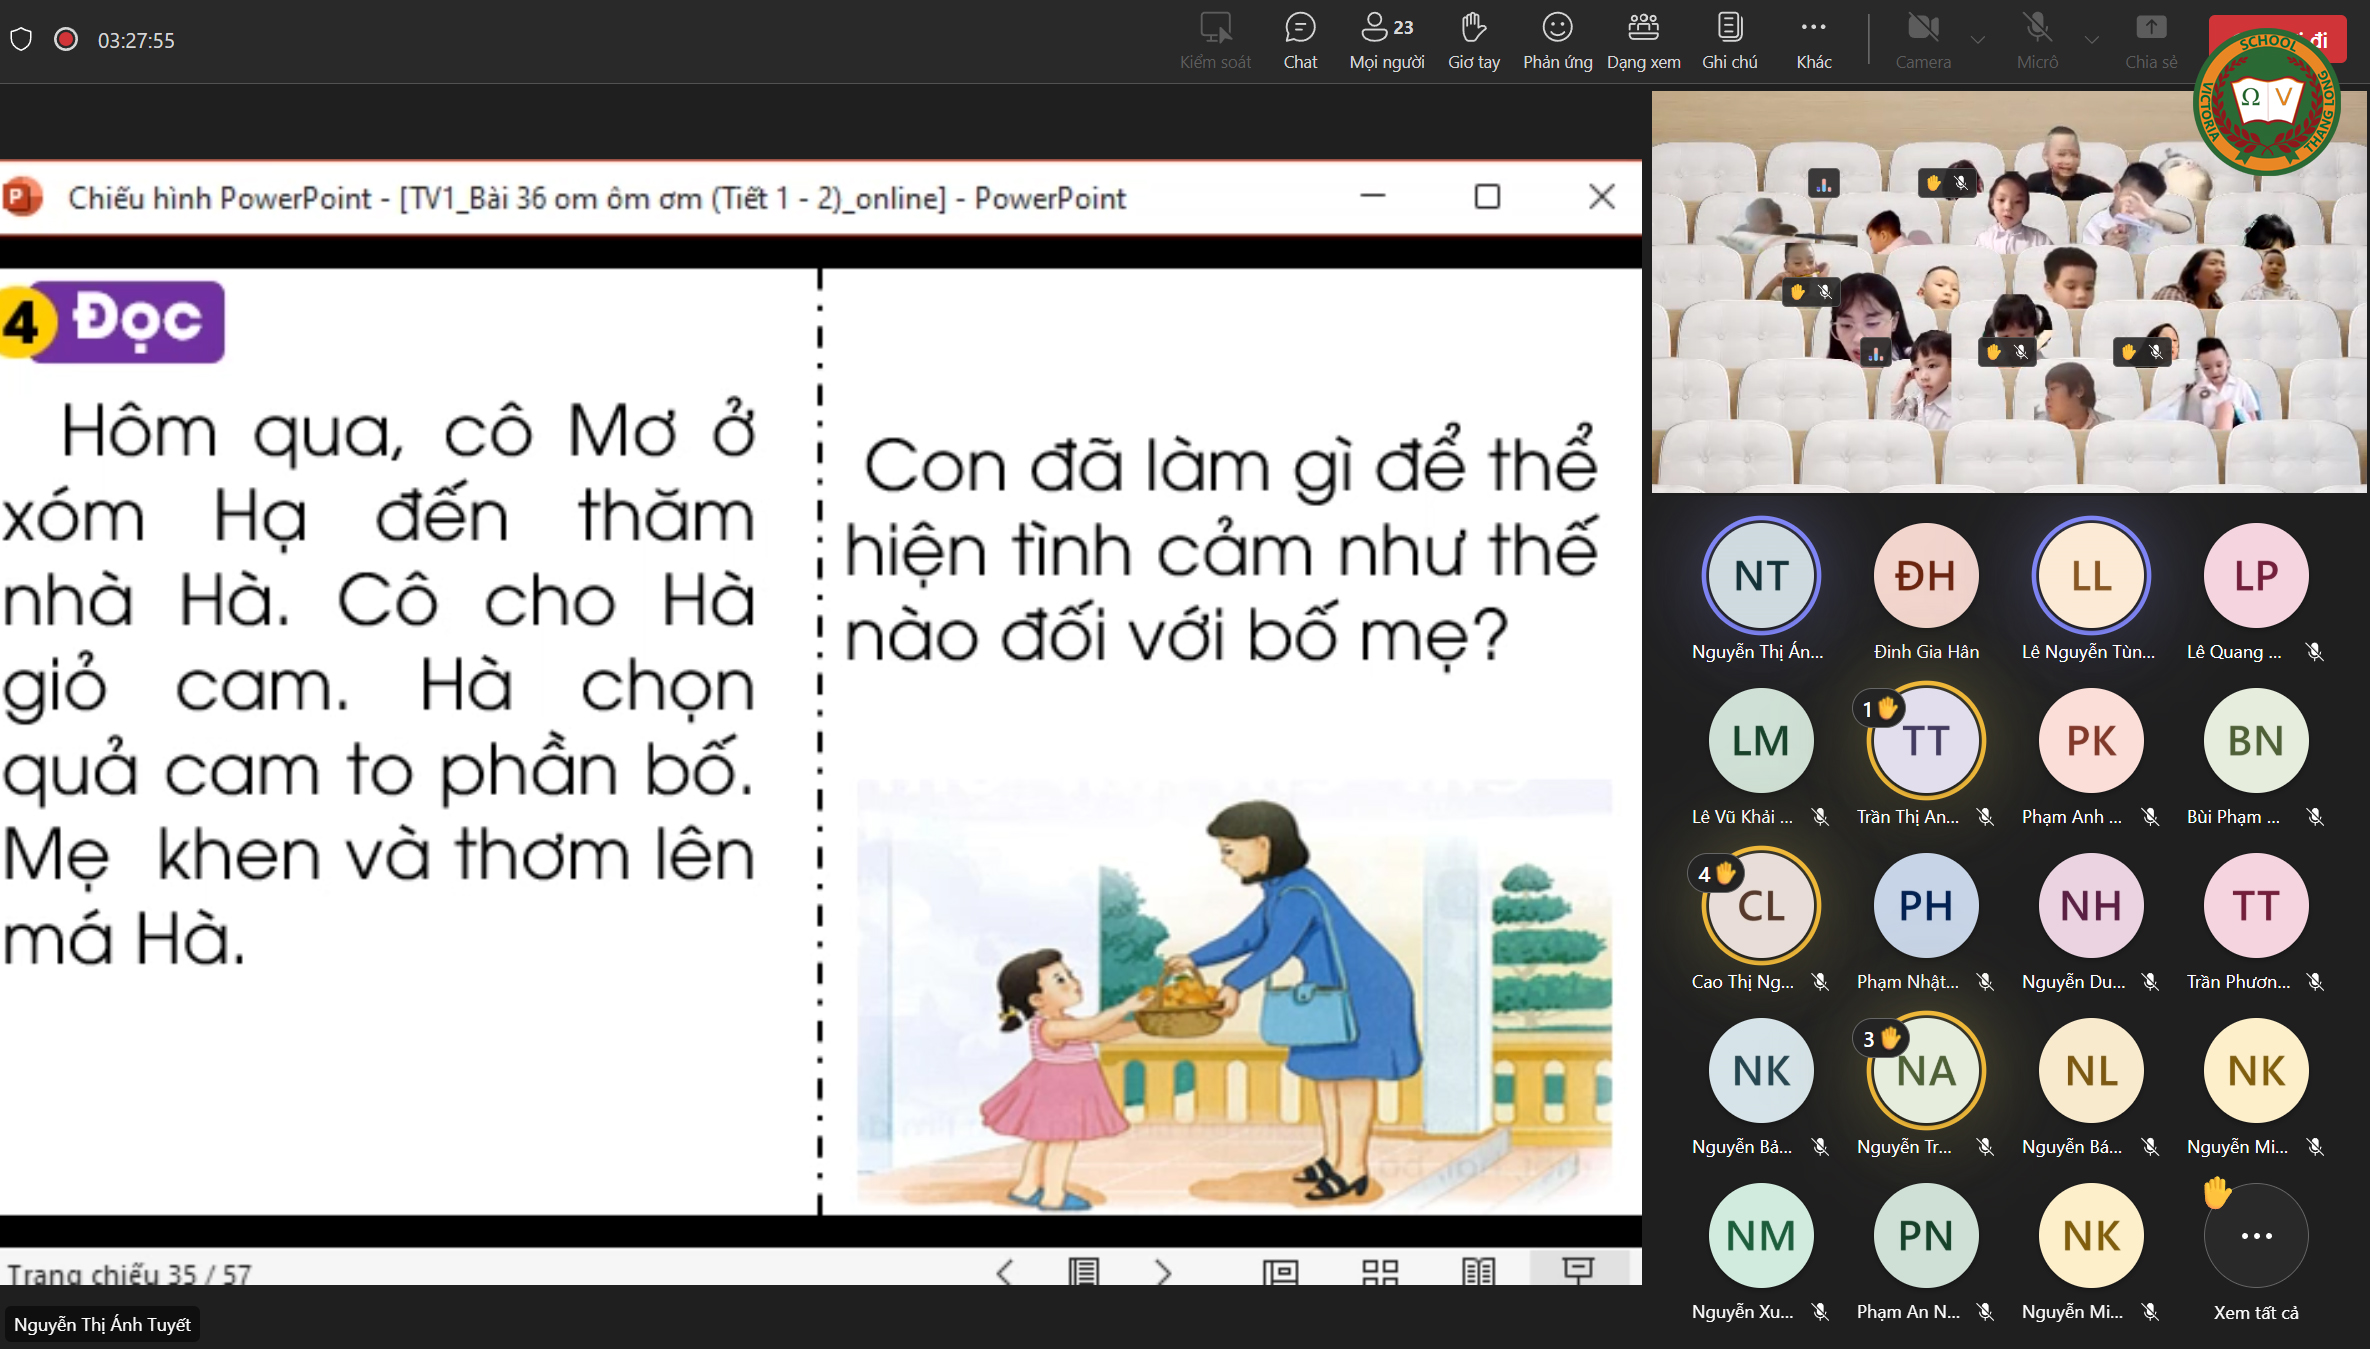2370x1349 pixels.
Task: Open Xem tất cả participants overflow
Action: pyautogui.click(x=2255, y=1237)
